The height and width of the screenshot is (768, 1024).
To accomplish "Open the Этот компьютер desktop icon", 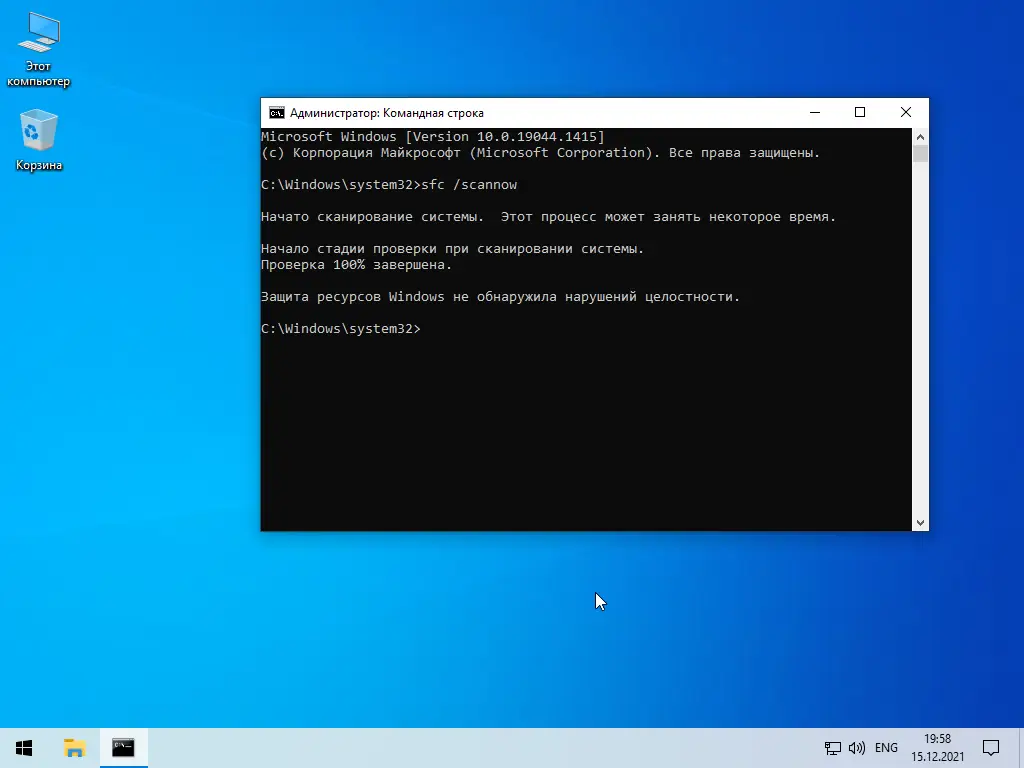I will (x=39, y=49).
